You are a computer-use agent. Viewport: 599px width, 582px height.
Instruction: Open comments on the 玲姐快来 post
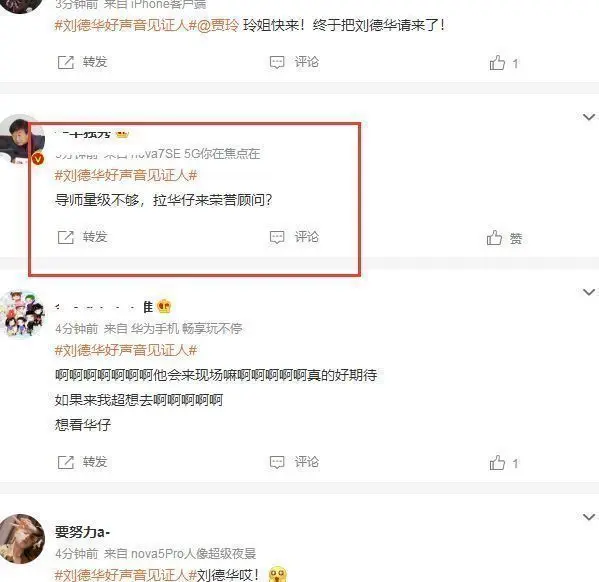click(294, 62)
